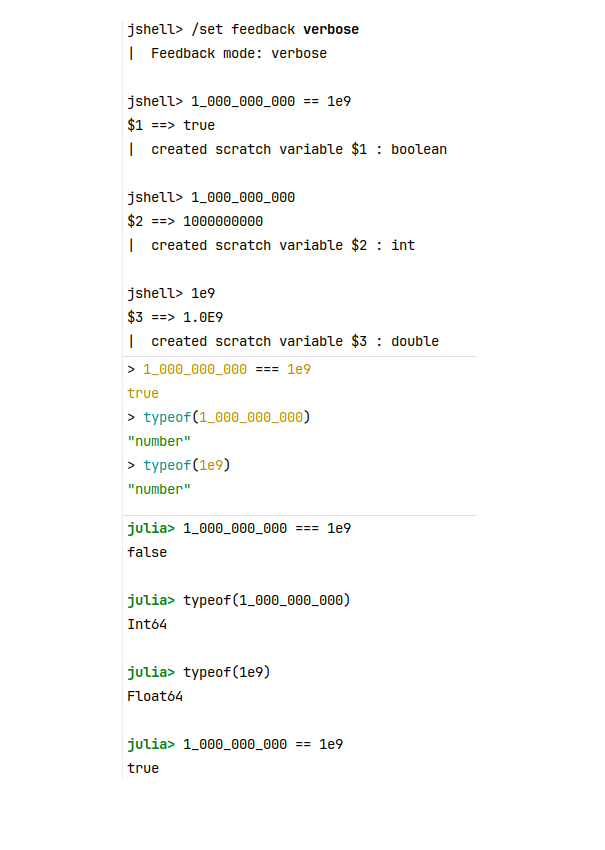Click the julia 'typeof(1_000_000_000)' line
The image size is (605, 850).
click(x=239, y=600)
